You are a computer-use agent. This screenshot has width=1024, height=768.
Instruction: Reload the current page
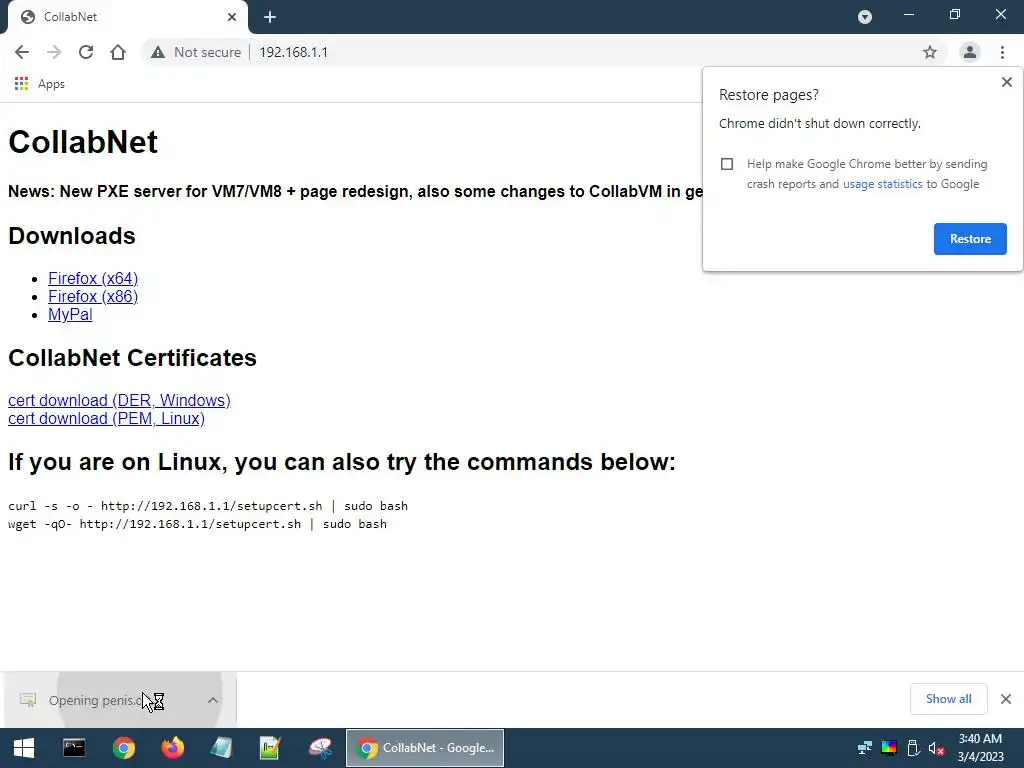click(86, 52)
